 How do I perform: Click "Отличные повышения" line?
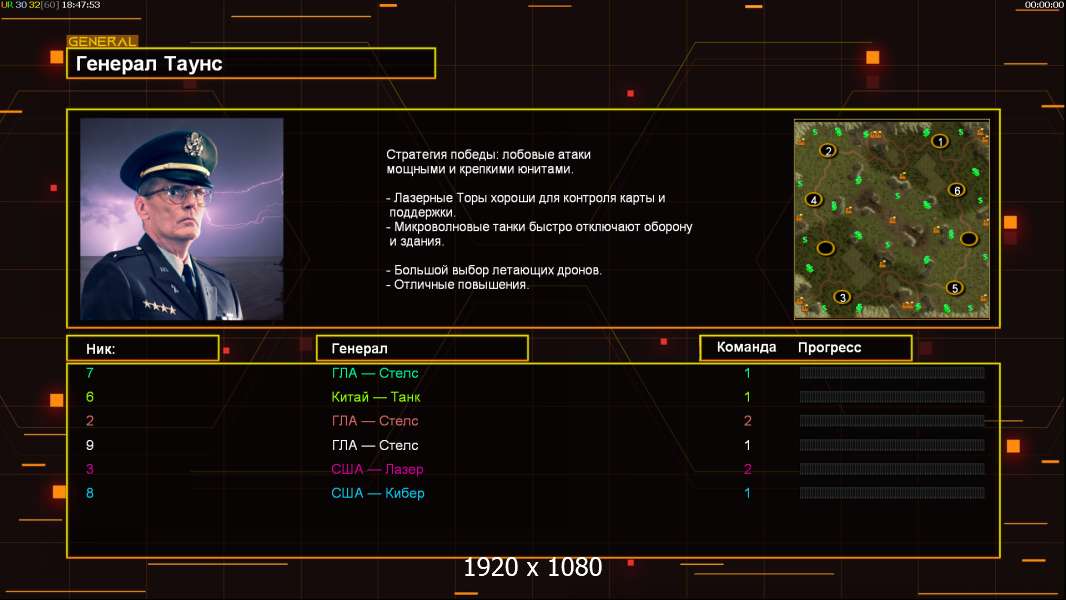[457, 285]
